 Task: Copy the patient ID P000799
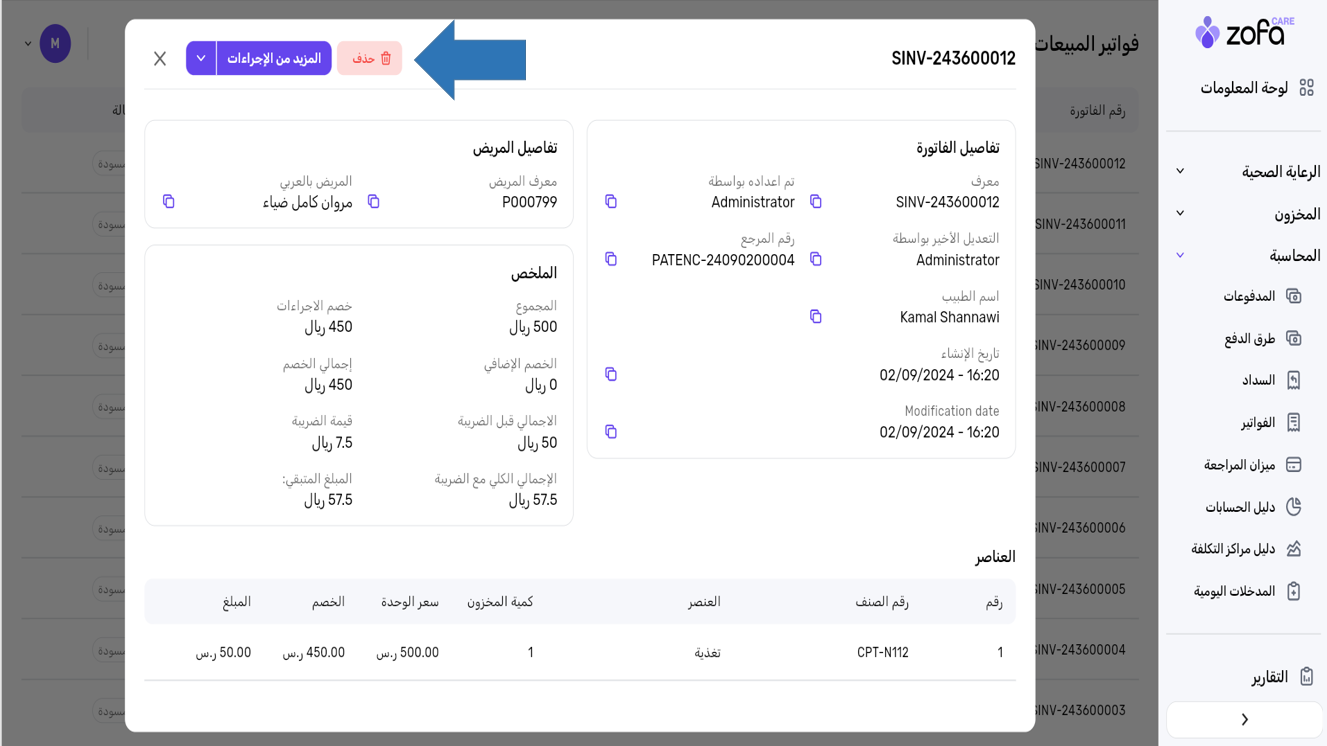(x=374, y=202)
